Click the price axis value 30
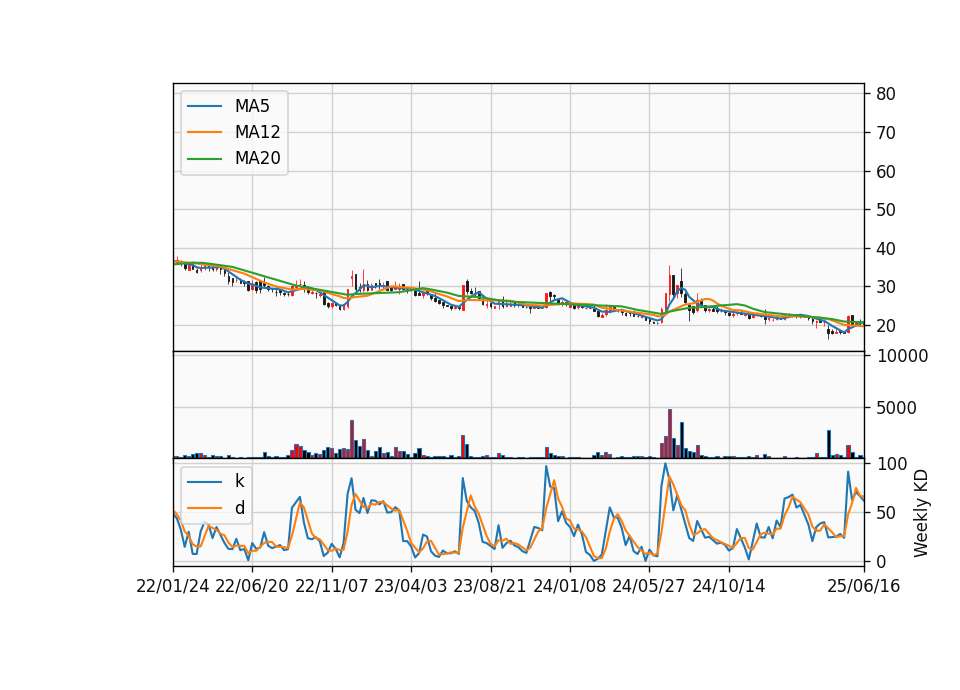The image size is (960, 690). [886, 287]
